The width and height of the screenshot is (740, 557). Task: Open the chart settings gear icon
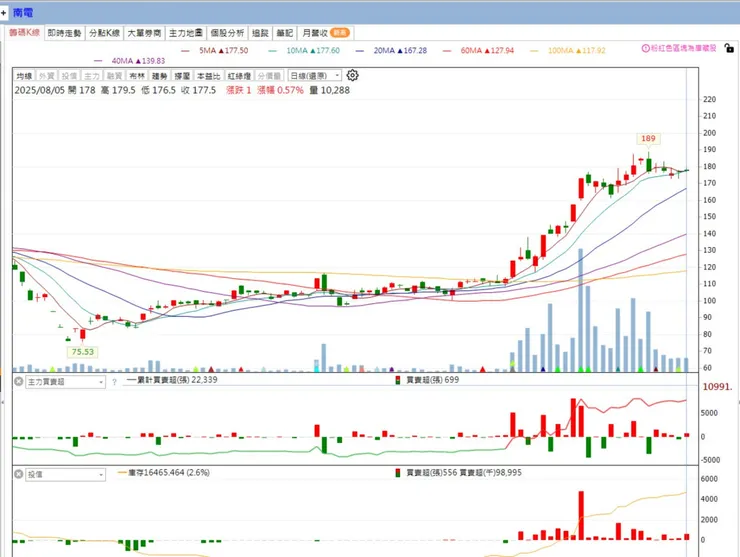click(352, 76)
